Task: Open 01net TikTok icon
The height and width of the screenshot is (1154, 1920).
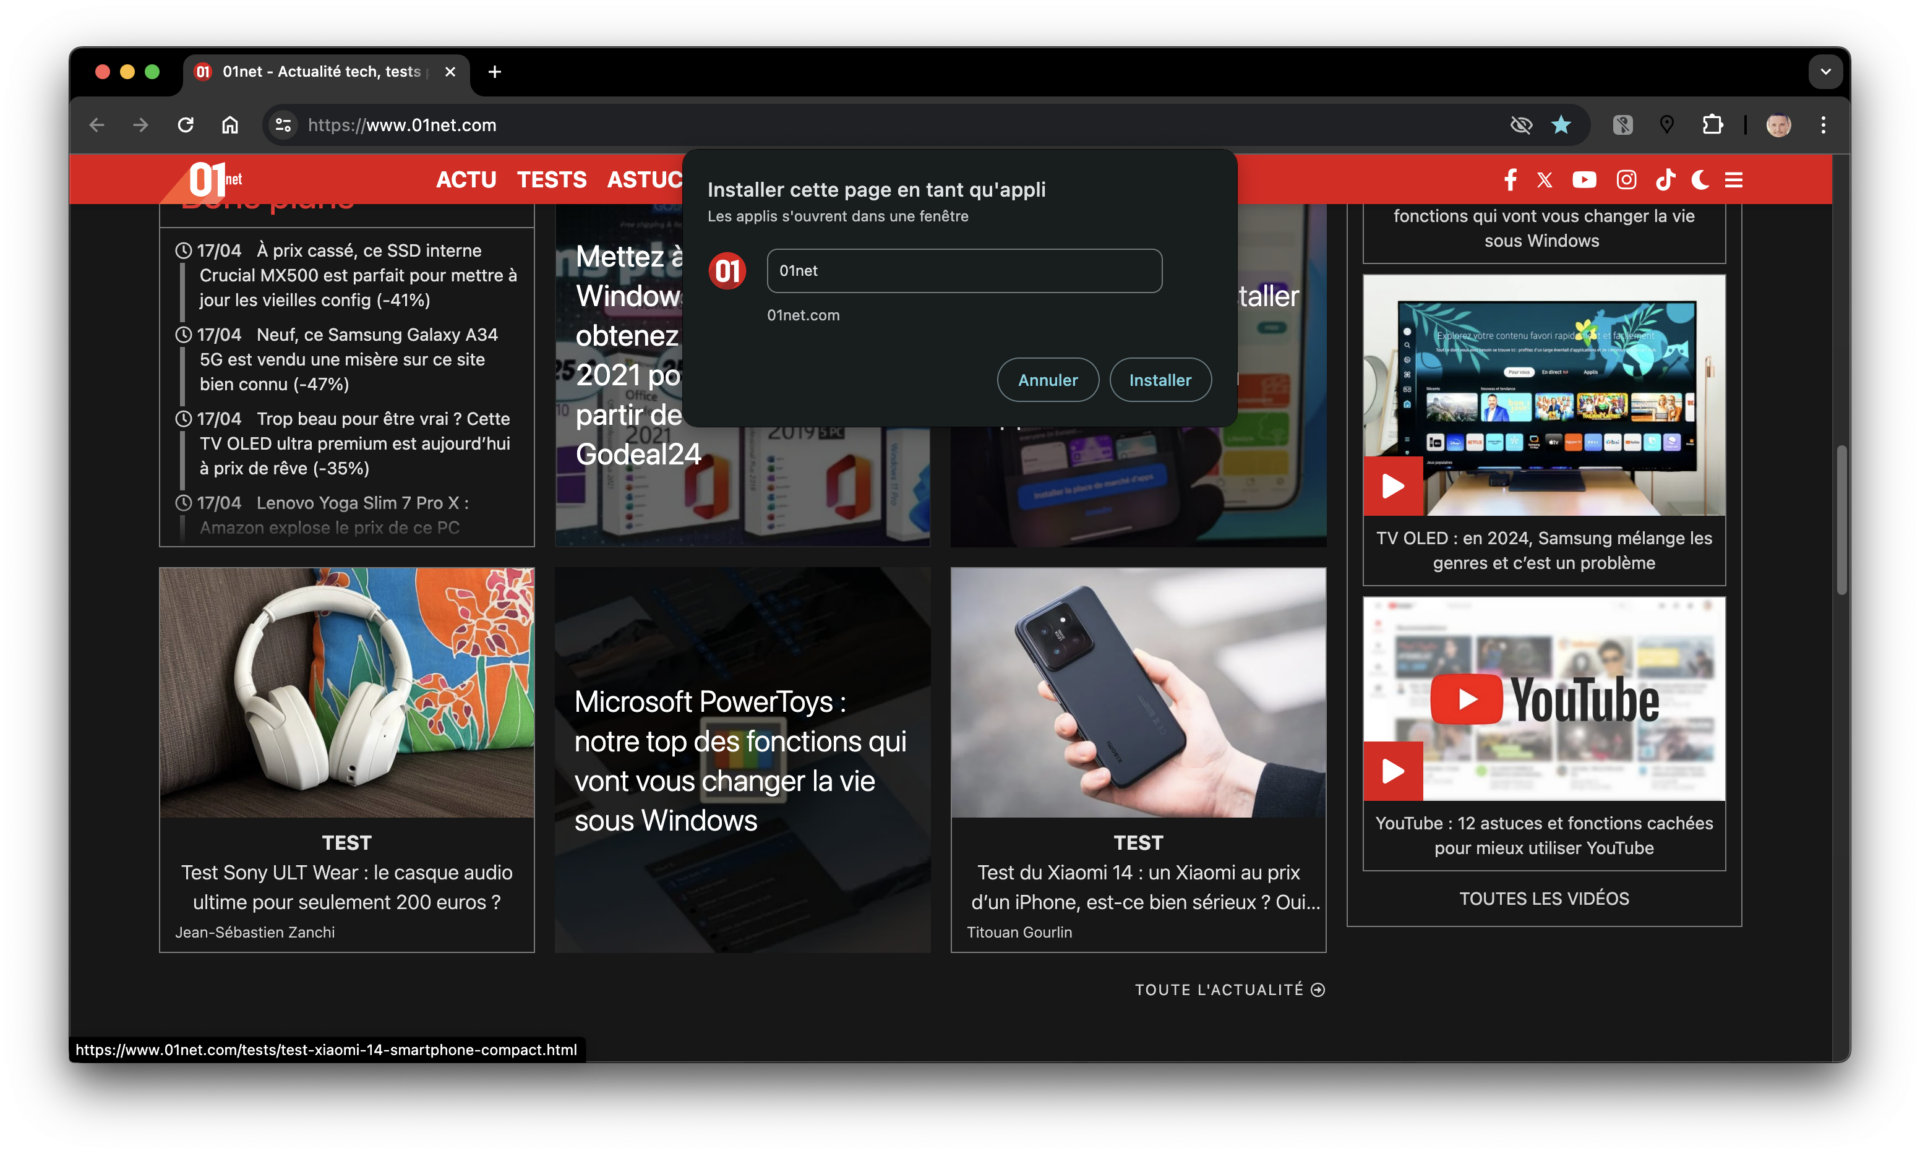Action: tap(1665, 180)
